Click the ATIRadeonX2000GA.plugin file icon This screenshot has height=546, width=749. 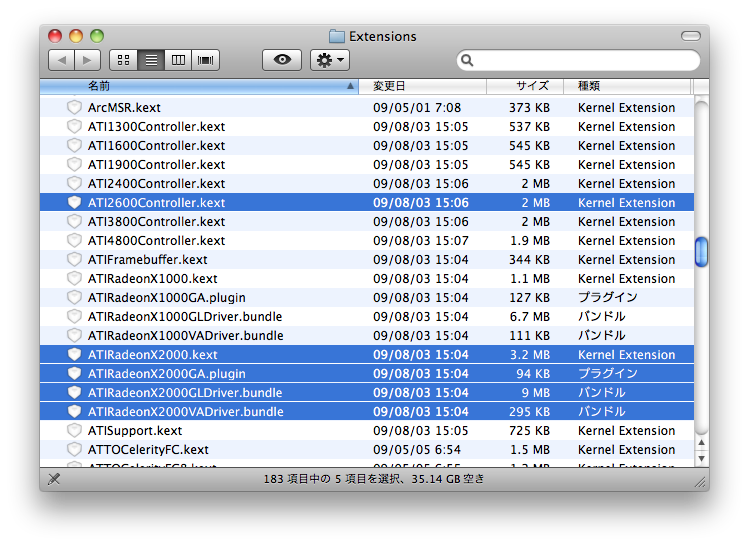[x=74, y=374]
